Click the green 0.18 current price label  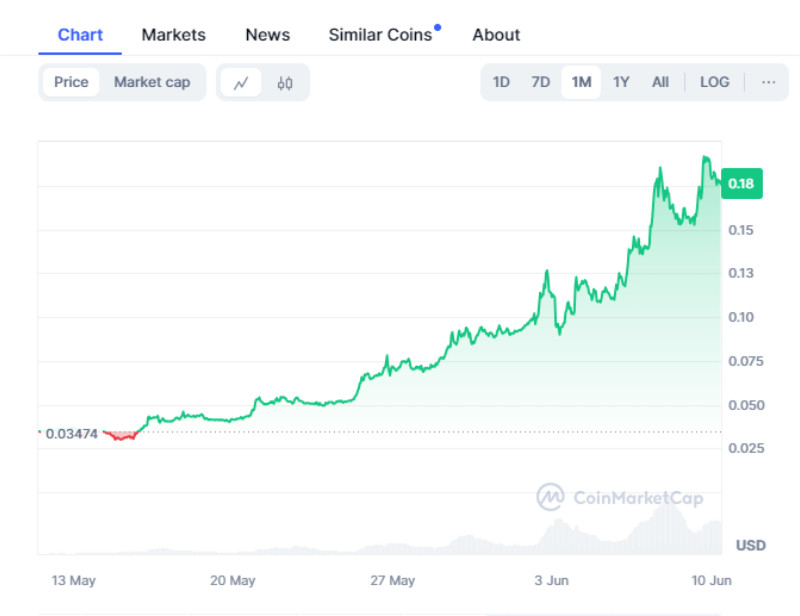[741, 184]
